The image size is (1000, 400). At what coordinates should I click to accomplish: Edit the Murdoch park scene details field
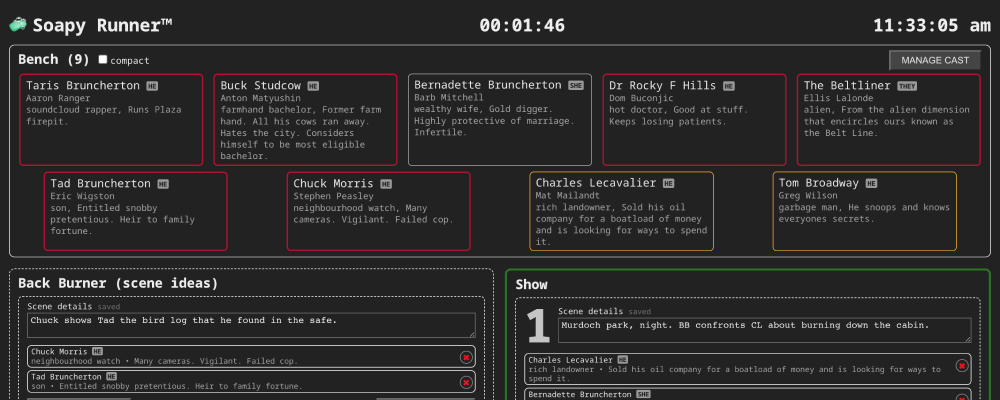[765, 330]
